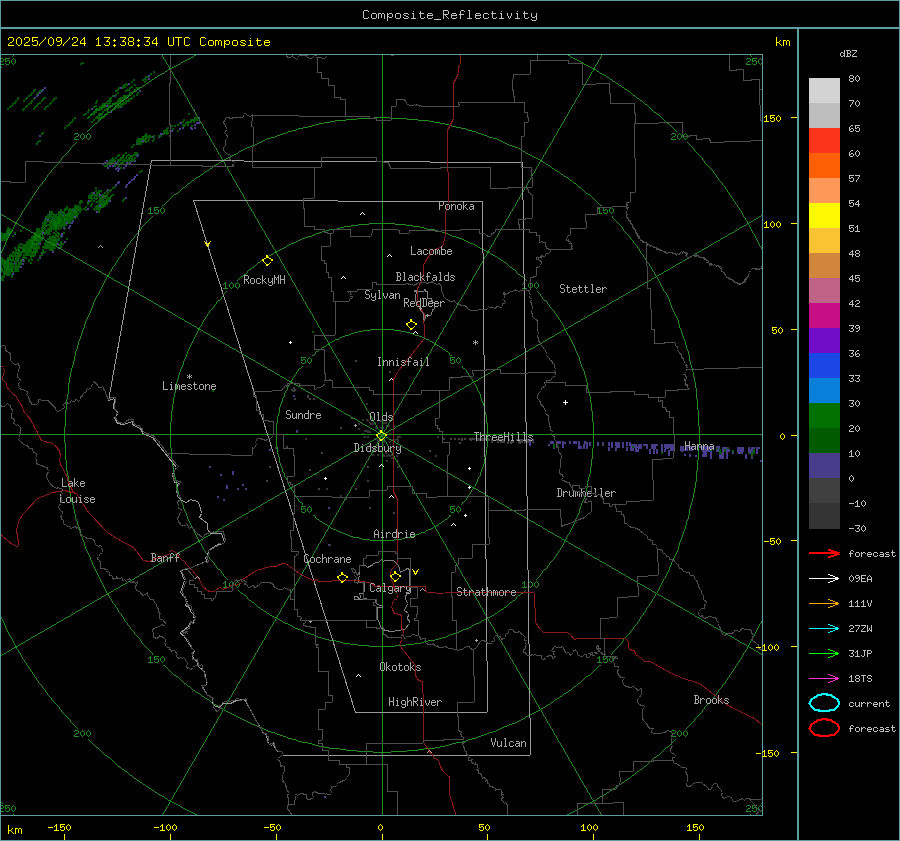The image size is (900, 841).
Task: Select the white 09EA arrow legend entry
Action: 824,578
